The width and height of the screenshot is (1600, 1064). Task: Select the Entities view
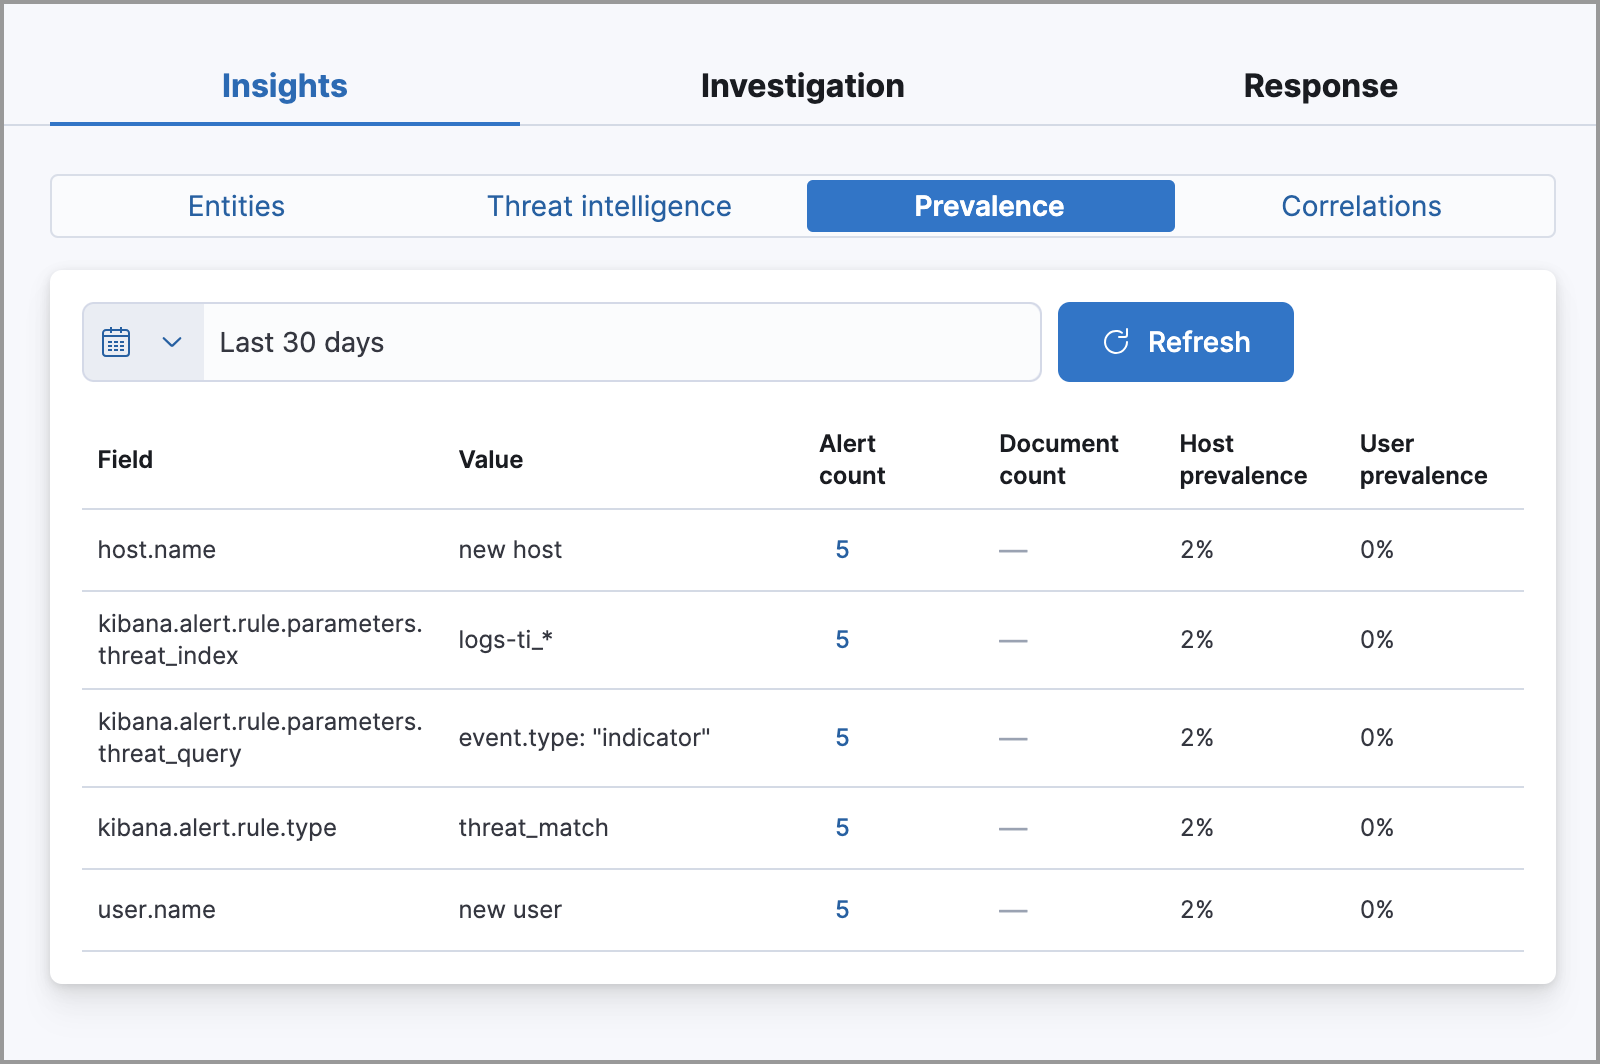[x=237, y=206]
